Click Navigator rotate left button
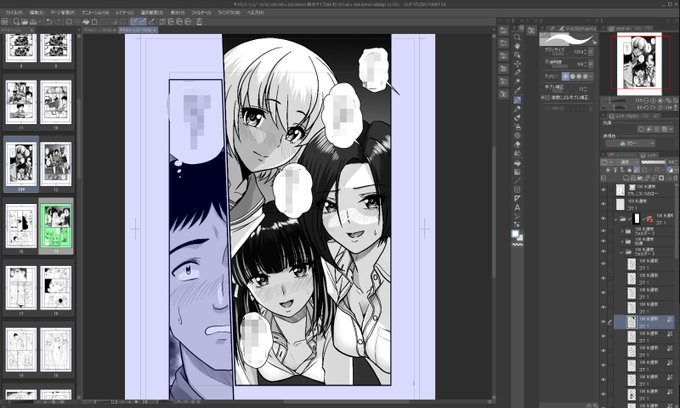 pyautogui.click(x=646, y=107)
